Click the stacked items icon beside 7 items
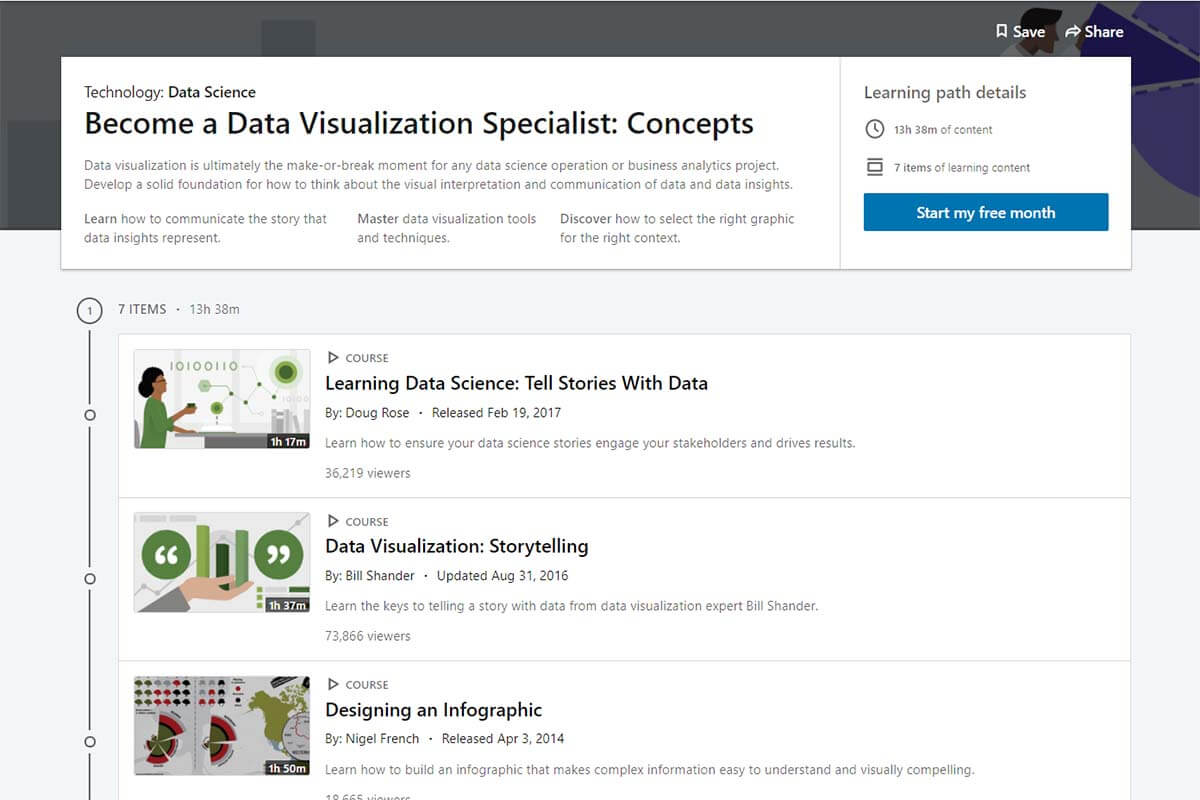 click(875, 167)
